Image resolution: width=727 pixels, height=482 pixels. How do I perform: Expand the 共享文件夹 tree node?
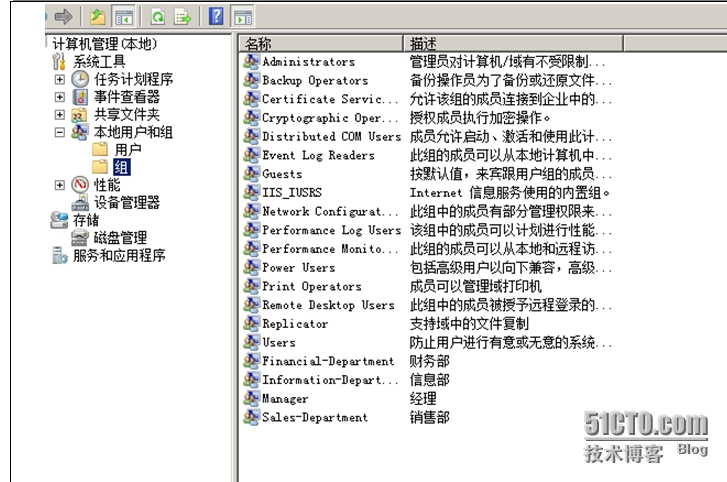click(x=59, y=114)
